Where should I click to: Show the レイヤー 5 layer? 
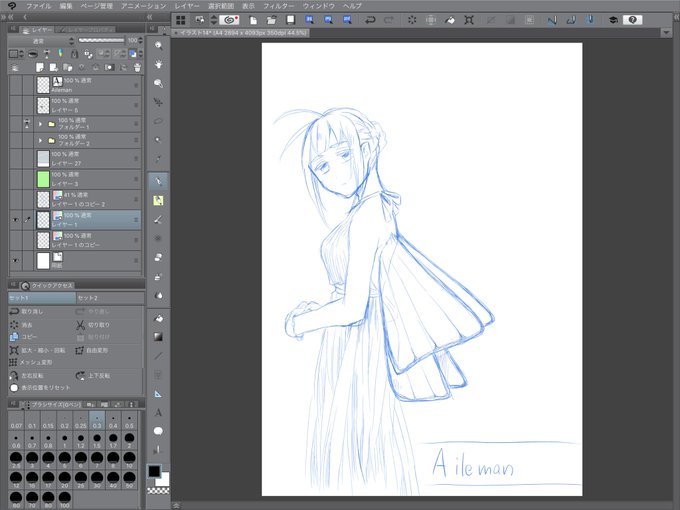pyautogui.click(x=16, y=105)
